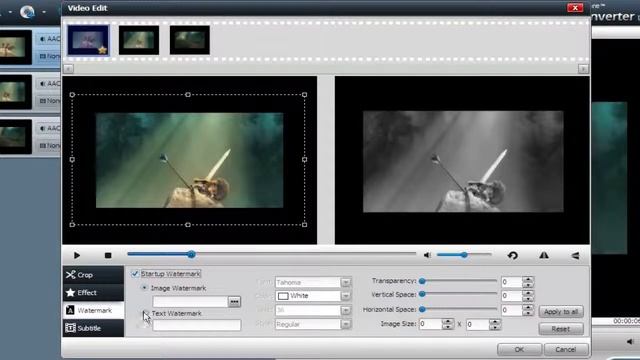Click the Apply to all button
Screen dimensions: 640x360
pyautogui.click(x=561, y=312)
